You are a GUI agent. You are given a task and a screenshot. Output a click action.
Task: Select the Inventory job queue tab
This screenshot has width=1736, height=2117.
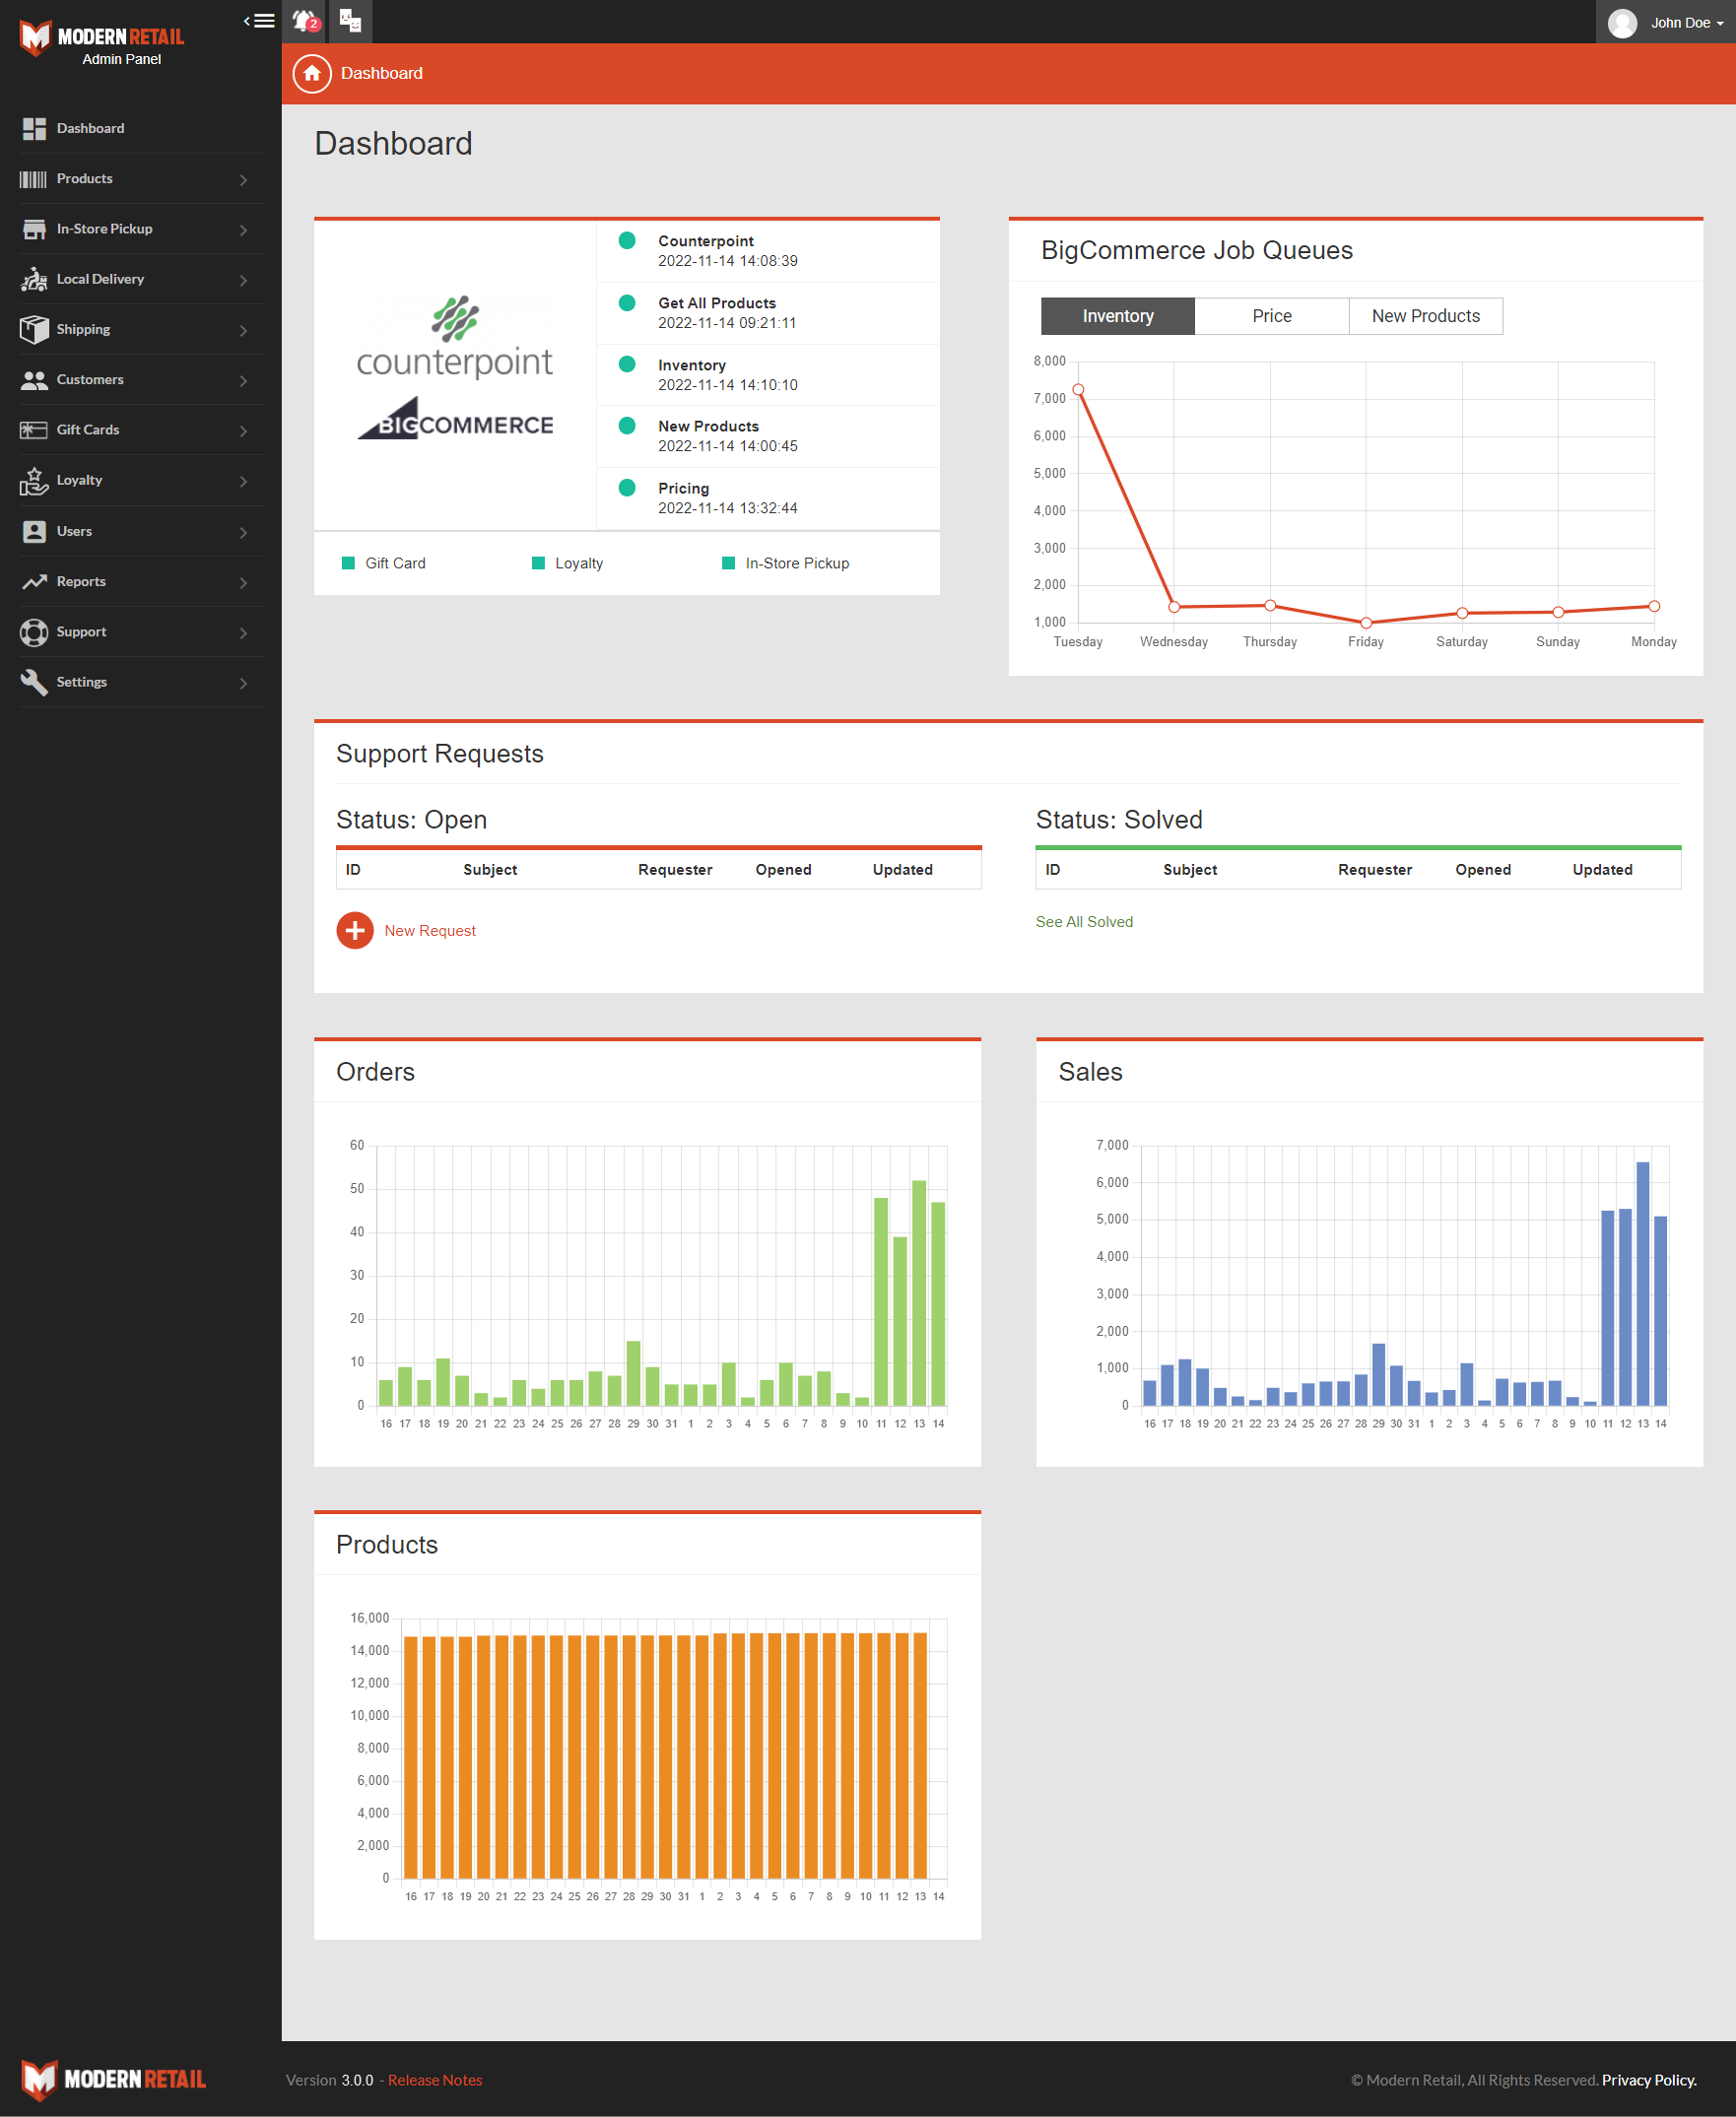[1117, 316]
